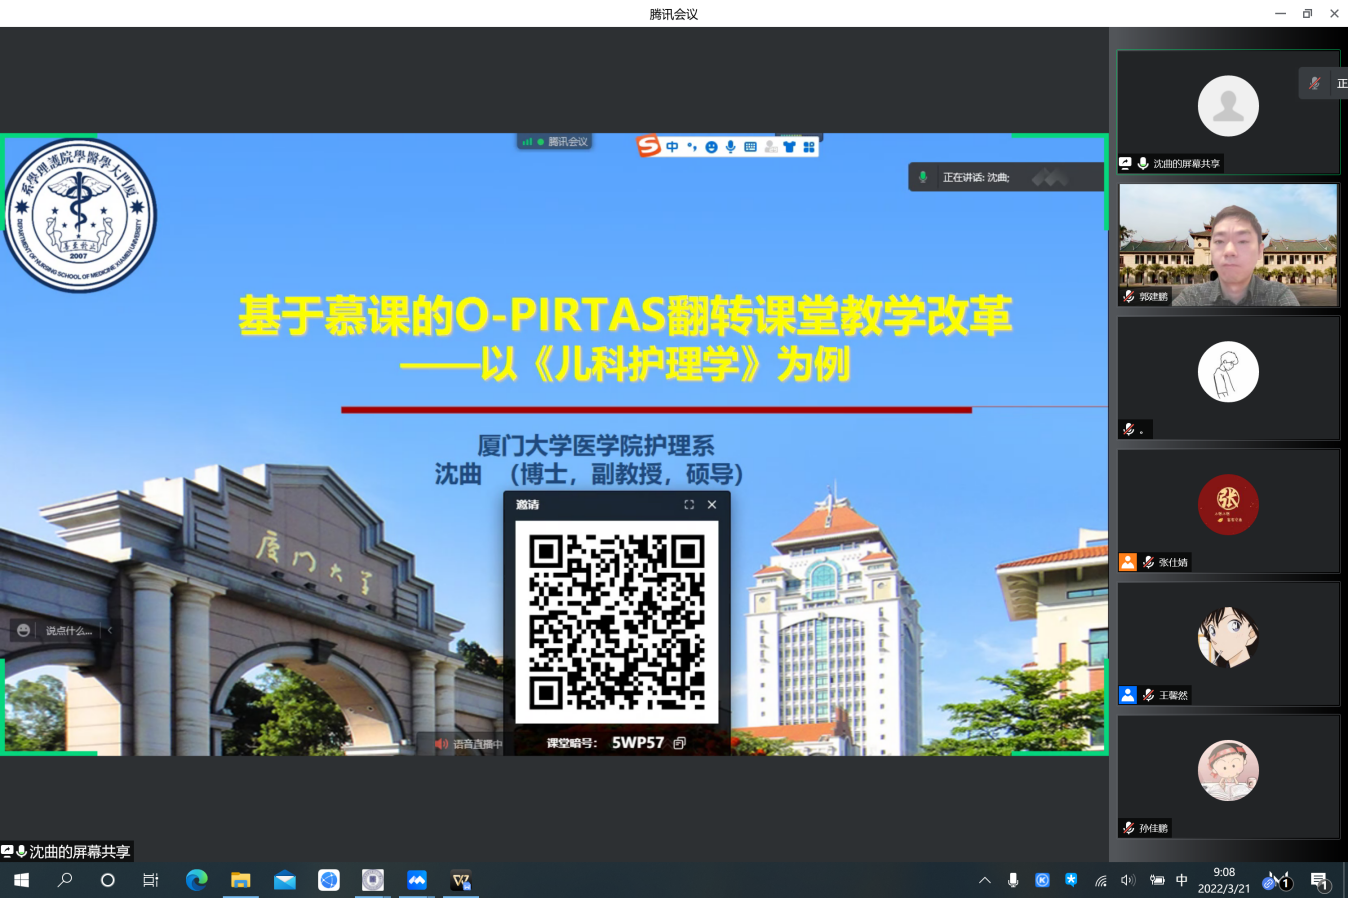1348x898 pixels.
Task: Open Sogou toolbox grid icon
Action: (x=809, y=147)
